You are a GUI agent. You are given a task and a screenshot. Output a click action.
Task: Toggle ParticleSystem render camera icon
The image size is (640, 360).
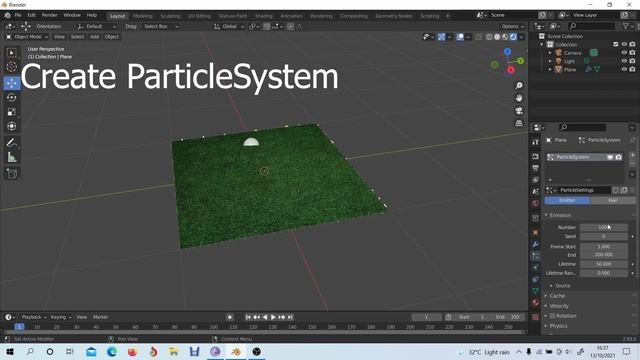pyautogui.click(x=619, y=157)
